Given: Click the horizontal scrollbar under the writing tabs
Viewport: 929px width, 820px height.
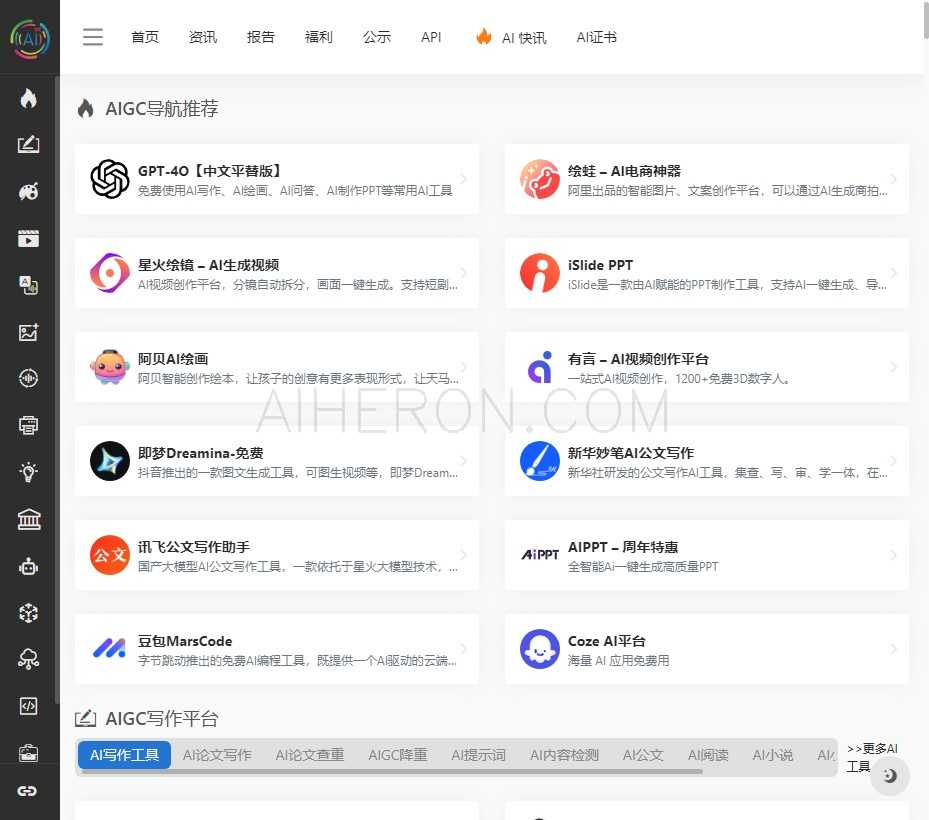Looking at the screenshot, I should coord(390,771).
